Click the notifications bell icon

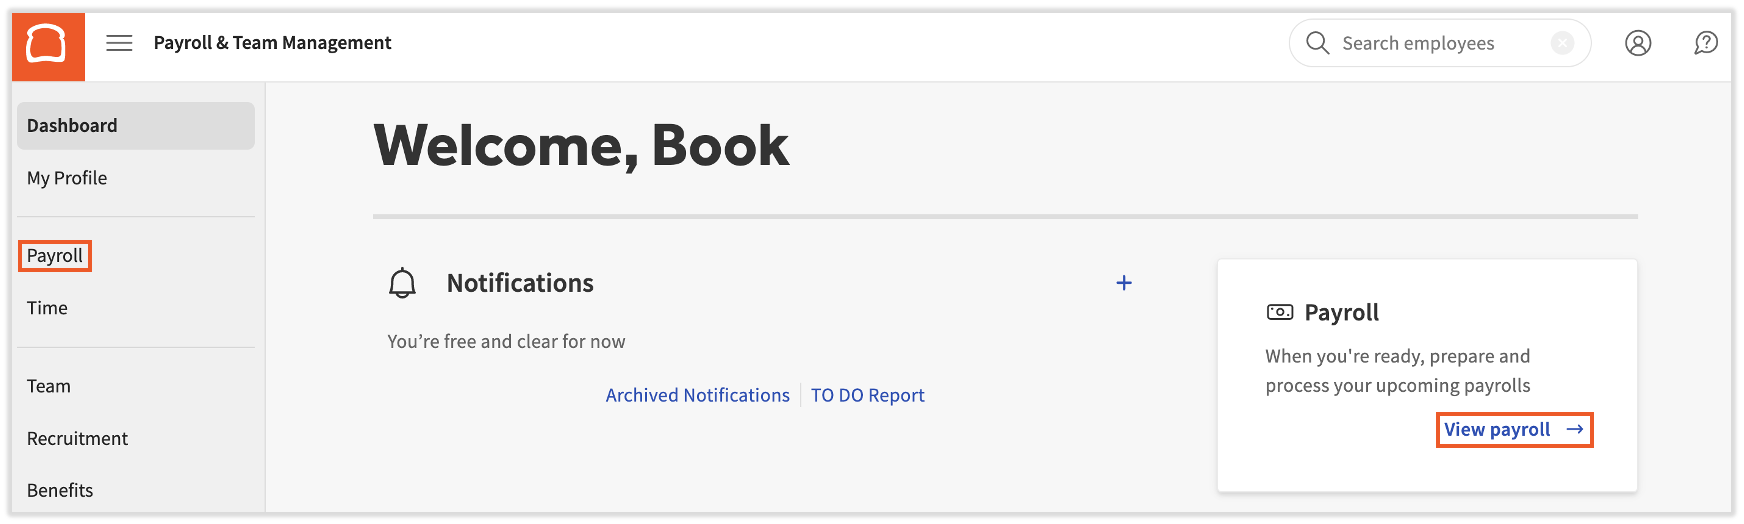[402, 283]
